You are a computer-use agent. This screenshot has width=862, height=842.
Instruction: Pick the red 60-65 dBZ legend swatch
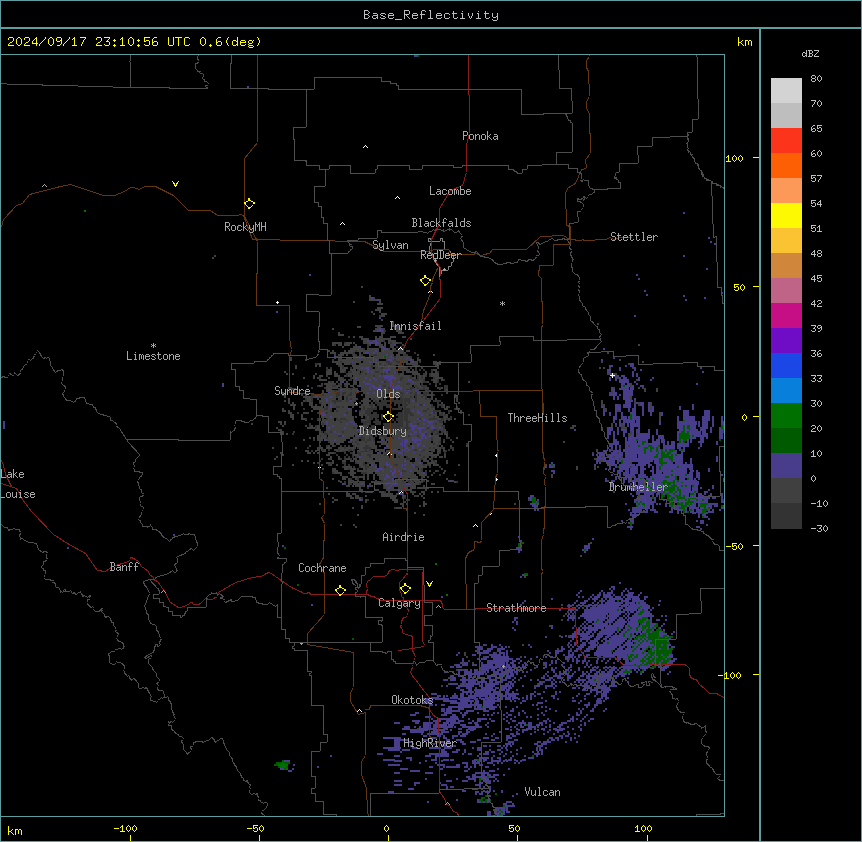coord(786,141)
